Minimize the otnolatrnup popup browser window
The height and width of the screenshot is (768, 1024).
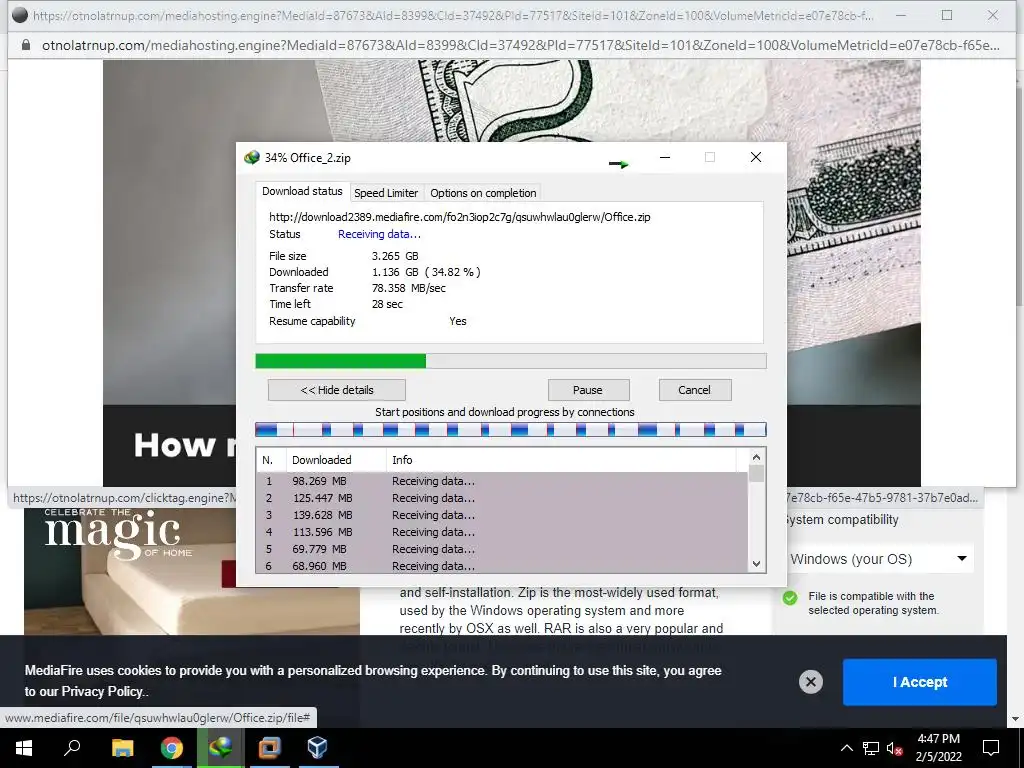901,15
